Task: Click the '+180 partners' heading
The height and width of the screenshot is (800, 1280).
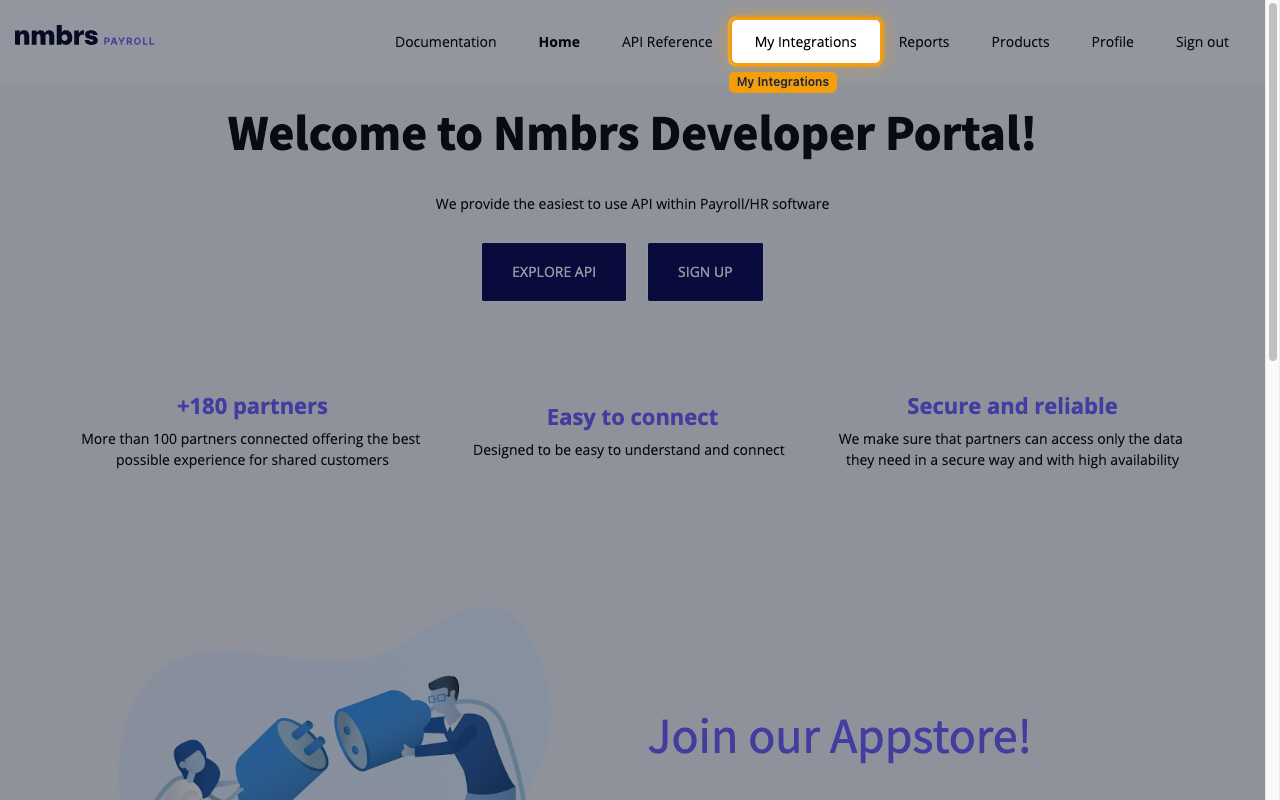Action: click(252, 406)
